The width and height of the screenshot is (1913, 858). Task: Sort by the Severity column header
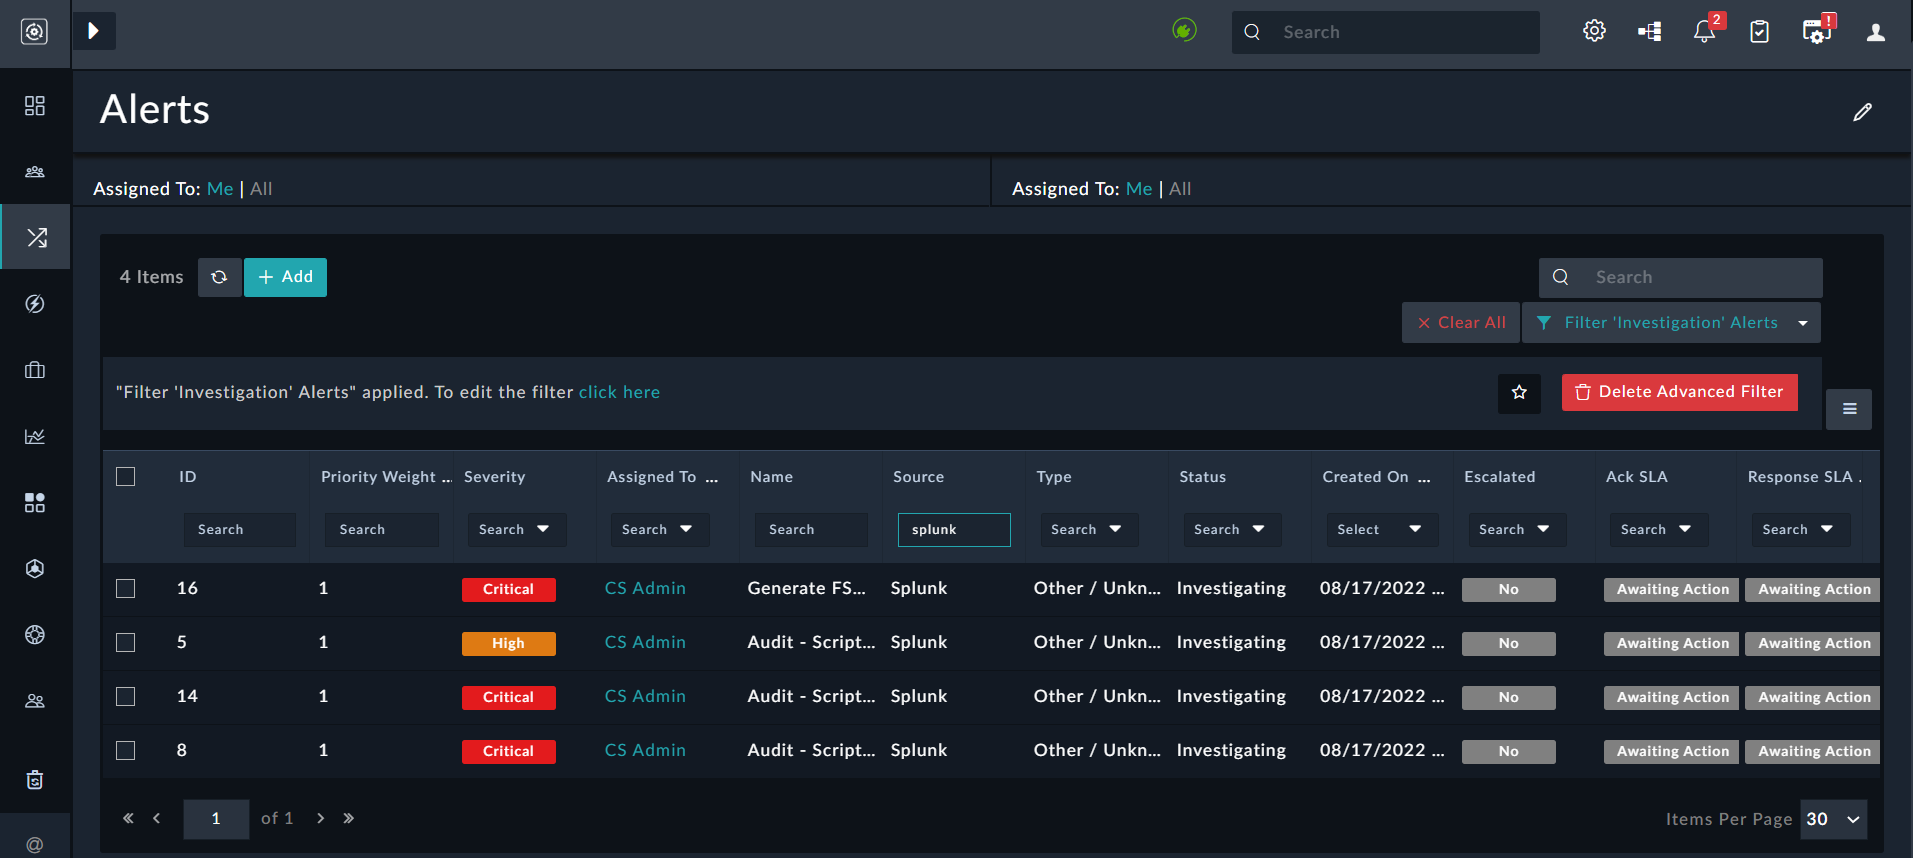pos(494,477)
